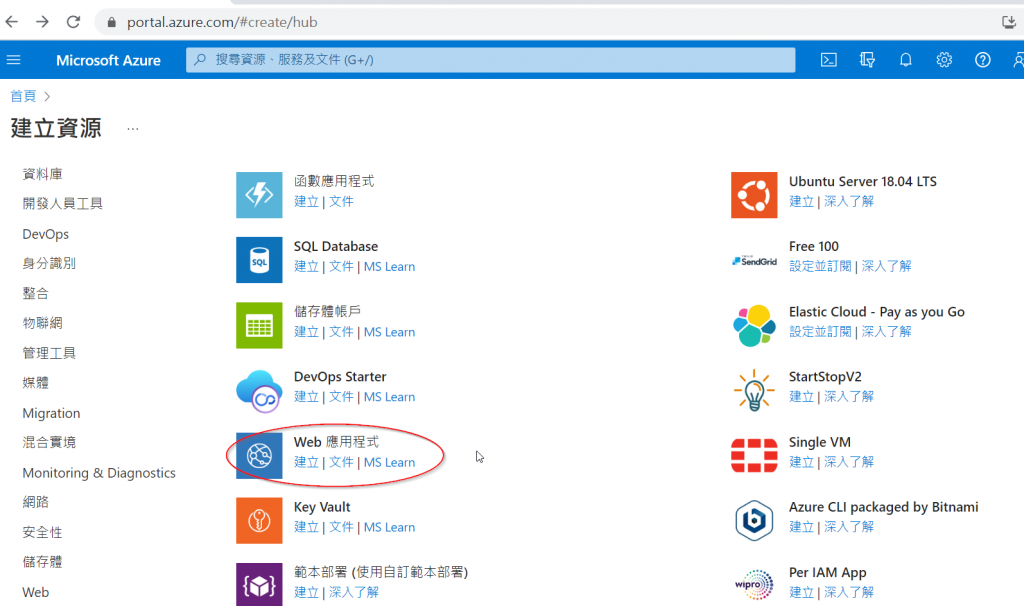Image resolution: width=1024 pixels, height=606 pixels.
Task: Click the Function App (函數應用程式) icon
Action: [259, 195]
